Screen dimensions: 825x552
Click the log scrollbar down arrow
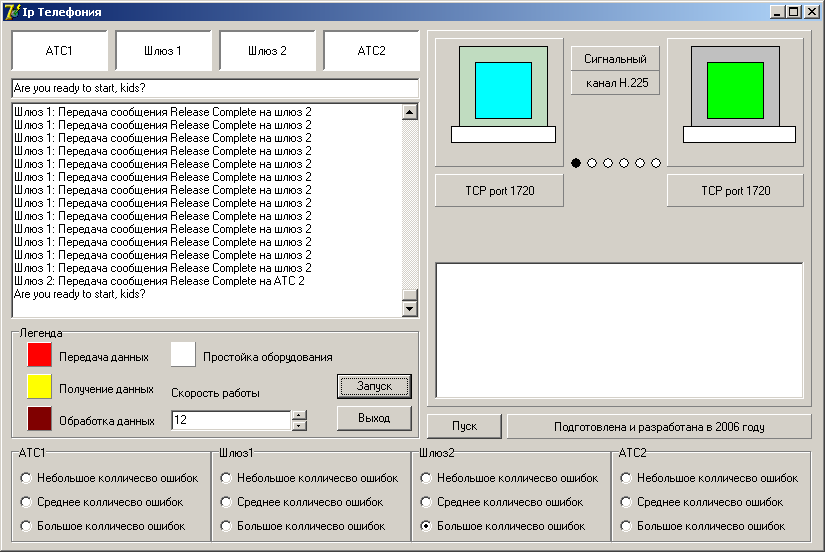point(409,309)
